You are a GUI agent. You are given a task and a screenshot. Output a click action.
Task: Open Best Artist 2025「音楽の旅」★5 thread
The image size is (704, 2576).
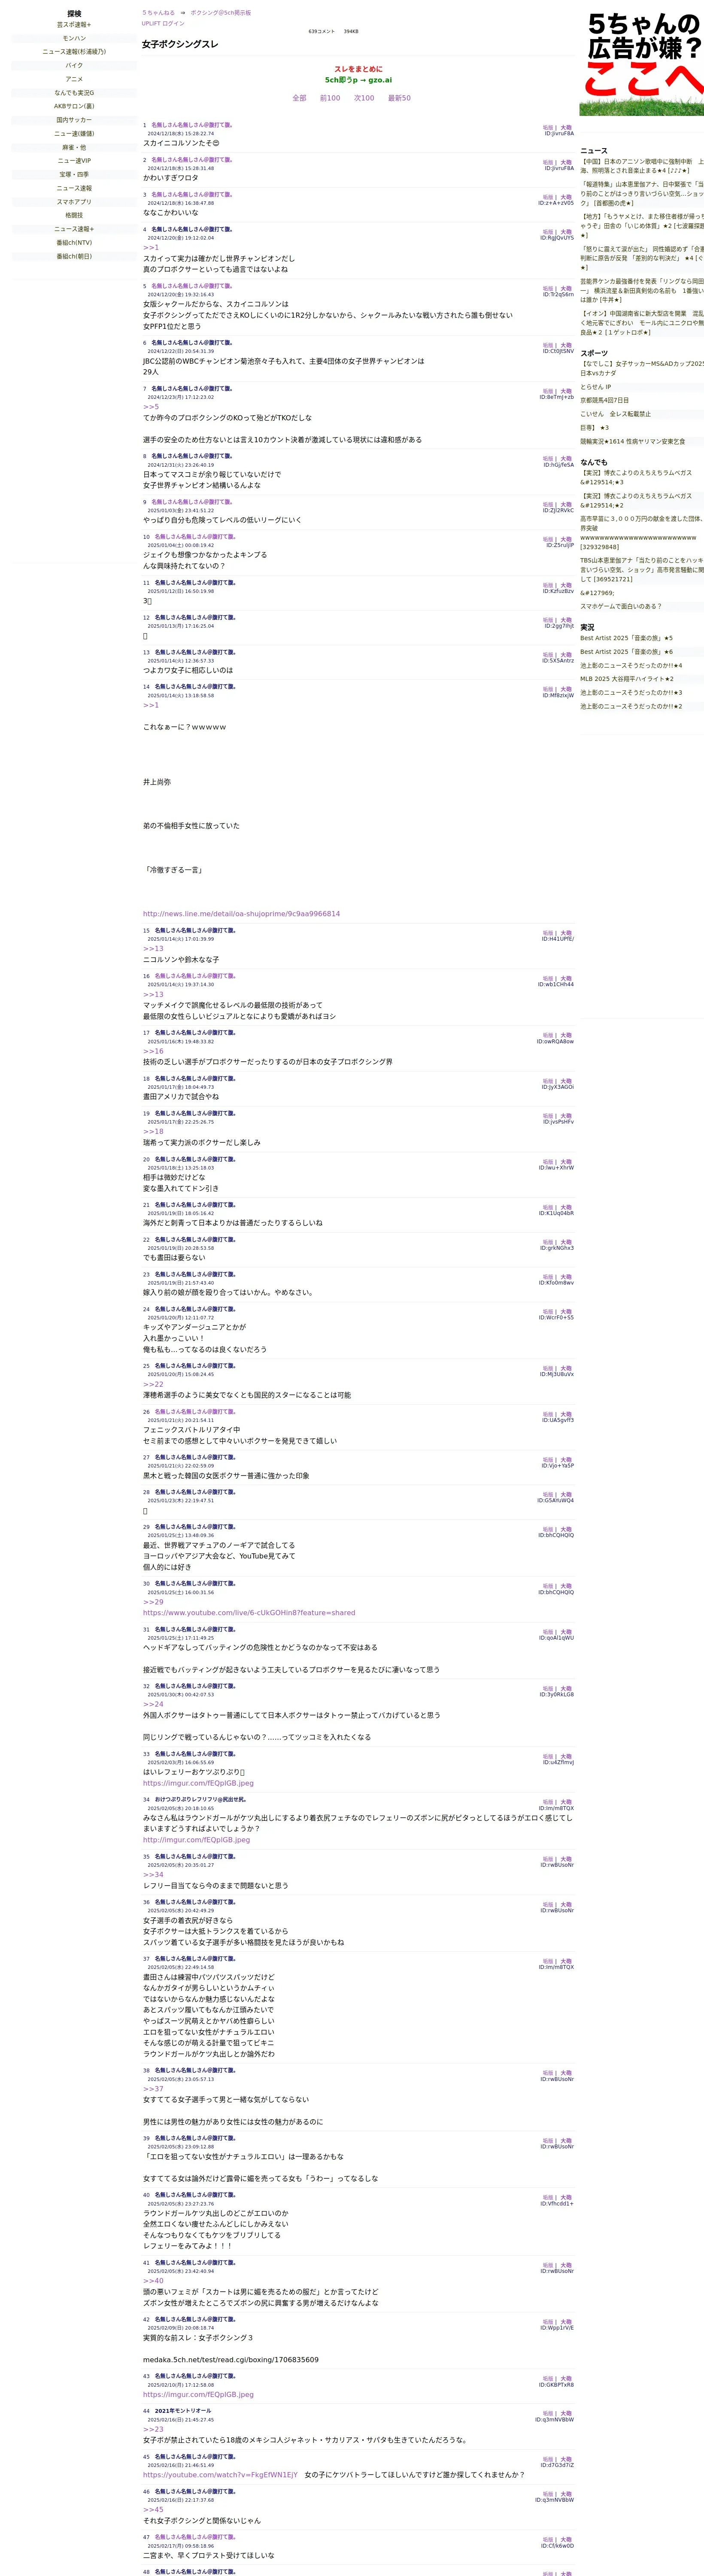point(626,638)
